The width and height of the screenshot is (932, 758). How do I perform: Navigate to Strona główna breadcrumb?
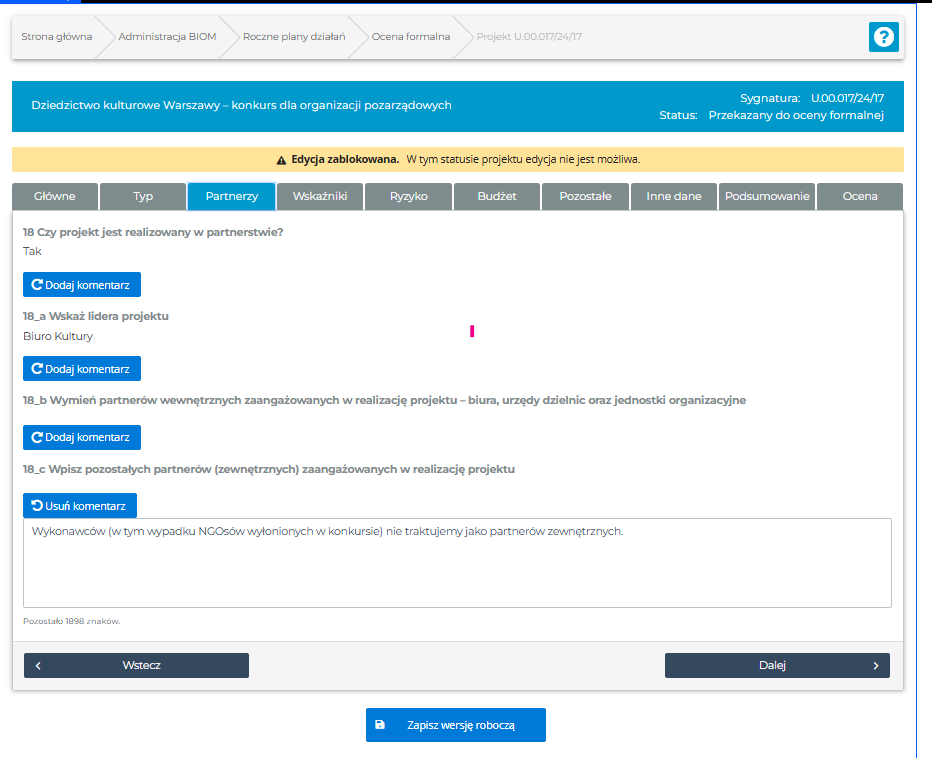tap(56, 37)
